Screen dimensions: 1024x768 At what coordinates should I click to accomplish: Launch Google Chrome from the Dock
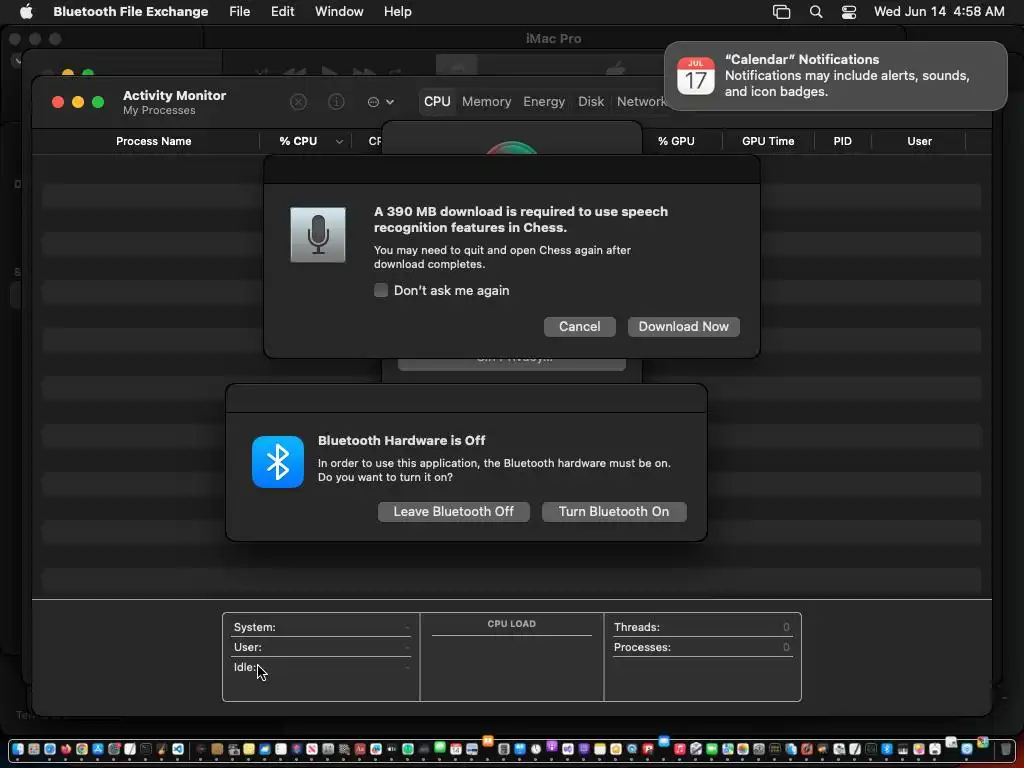(82, 749)
